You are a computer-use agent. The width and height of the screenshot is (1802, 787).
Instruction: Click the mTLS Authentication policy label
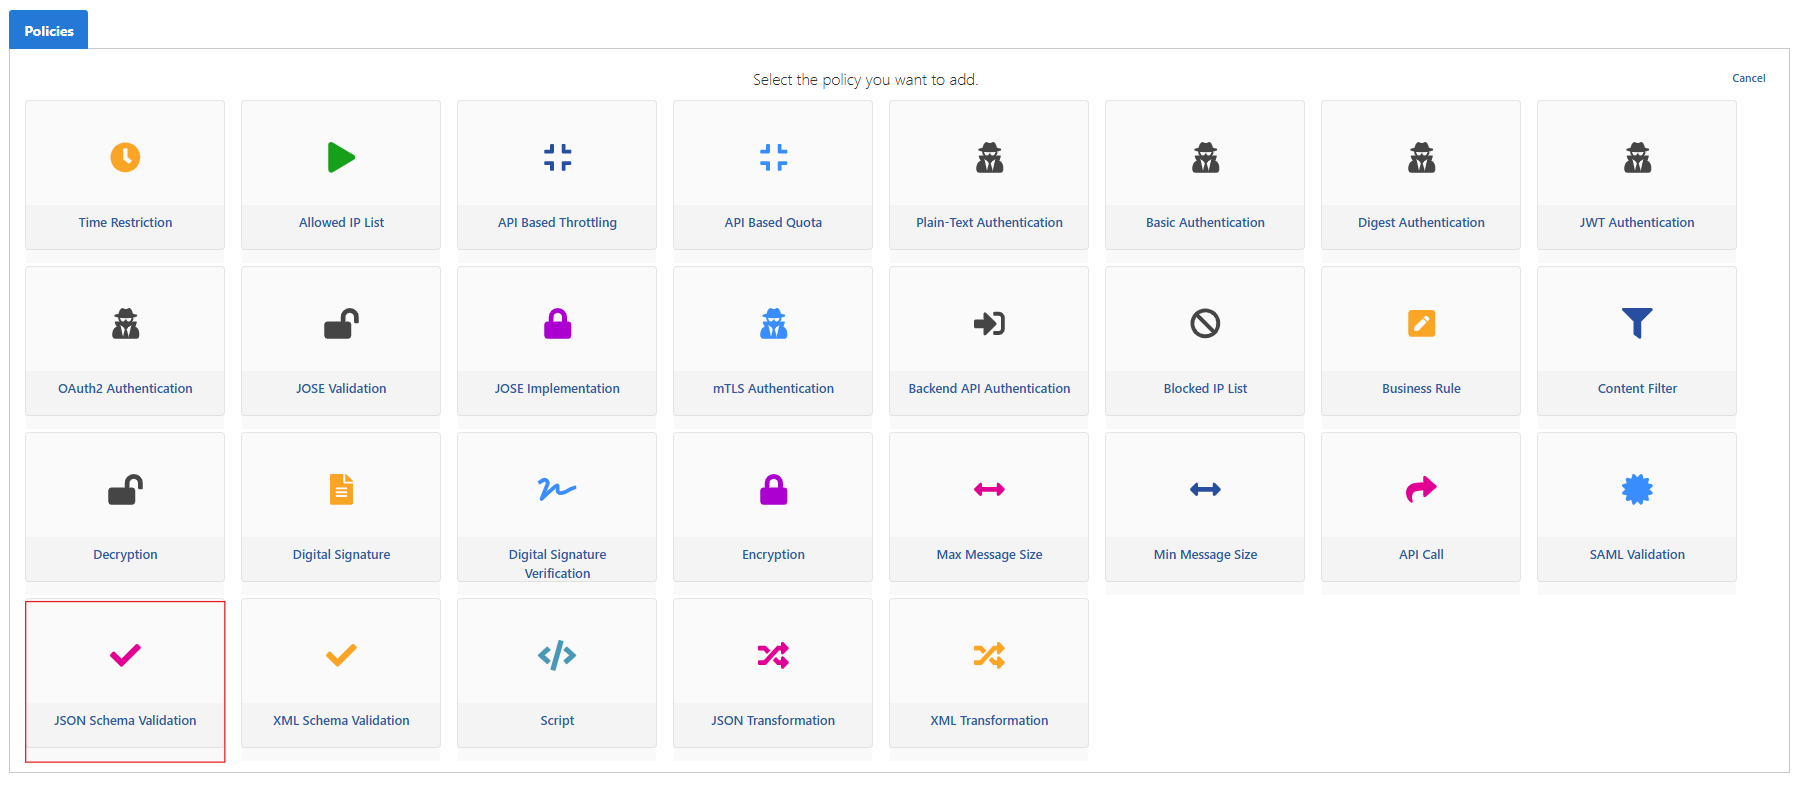[773, 389]
